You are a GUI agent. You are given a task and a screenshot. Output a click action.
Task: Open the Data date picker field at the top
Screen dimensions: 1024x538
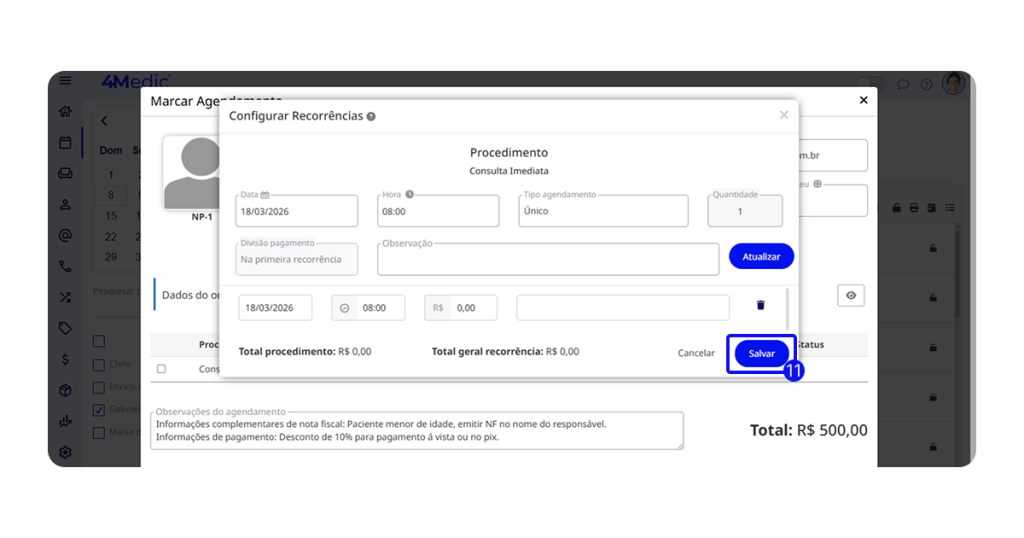(x=297, y=211)
